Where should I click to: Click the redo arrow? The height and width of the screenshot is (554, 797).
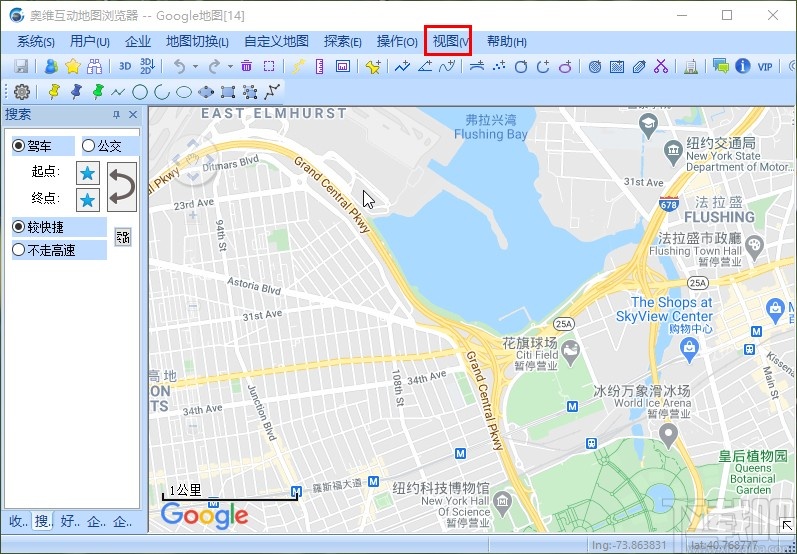coord(214,66)
